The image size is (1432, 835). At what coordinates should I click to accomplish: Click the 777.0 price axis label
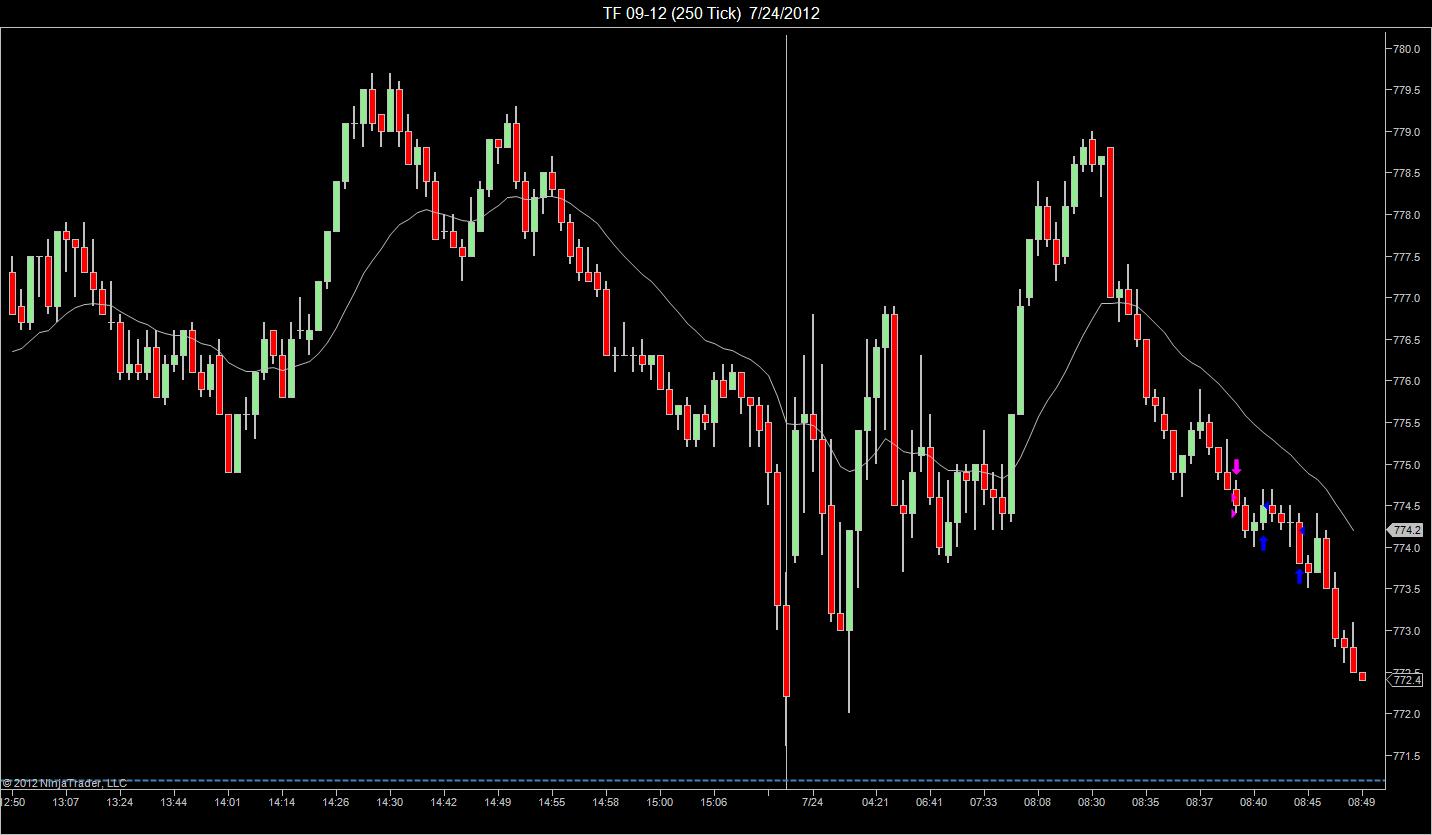click(x=1407, y=298)
